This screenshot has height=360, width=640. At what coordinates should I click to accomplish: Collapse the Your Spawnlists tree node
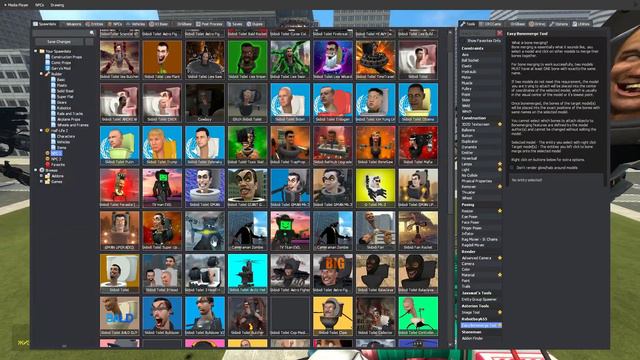36,51
